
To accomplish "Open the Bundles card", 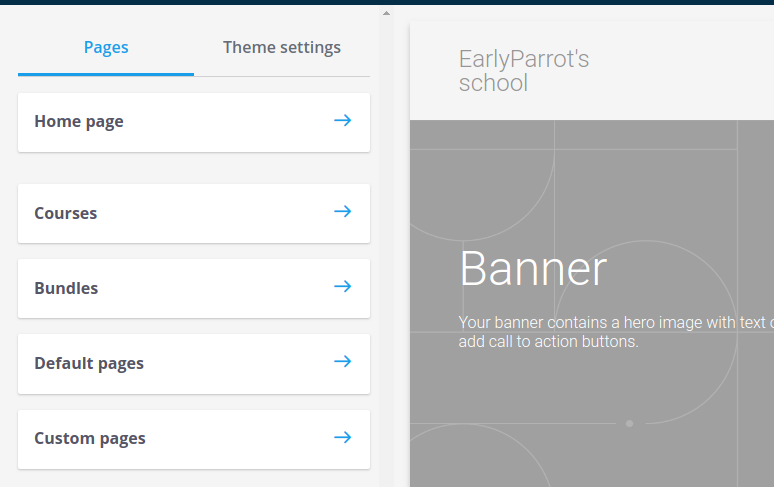I will click(194, 289).
